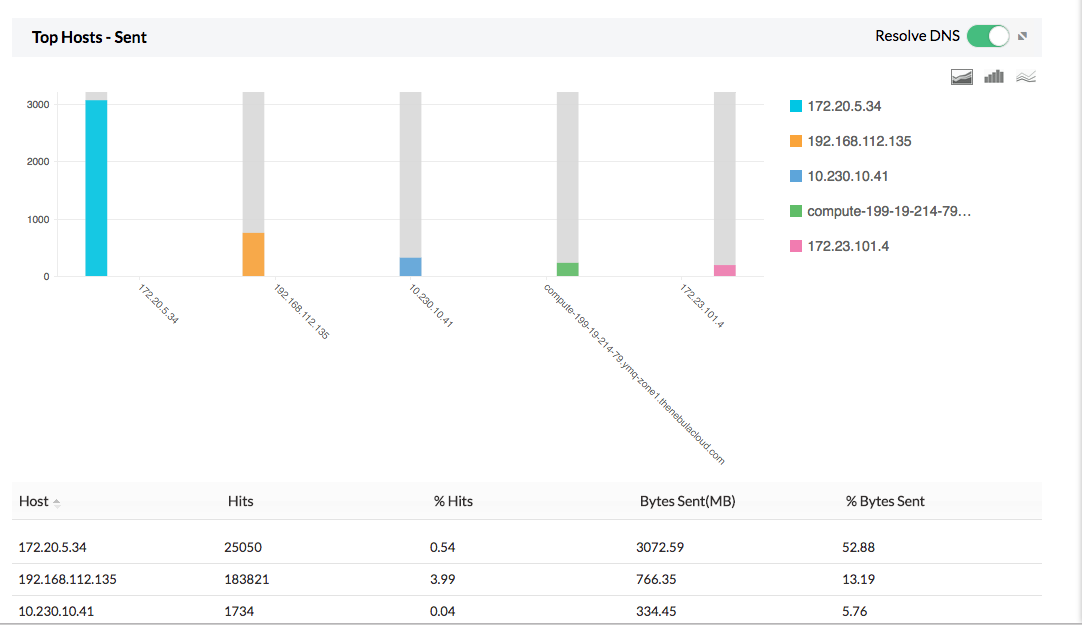Click the % Bytes Sent column header
The width and height of the screenshot is (1082, 625).
(885, 501)
